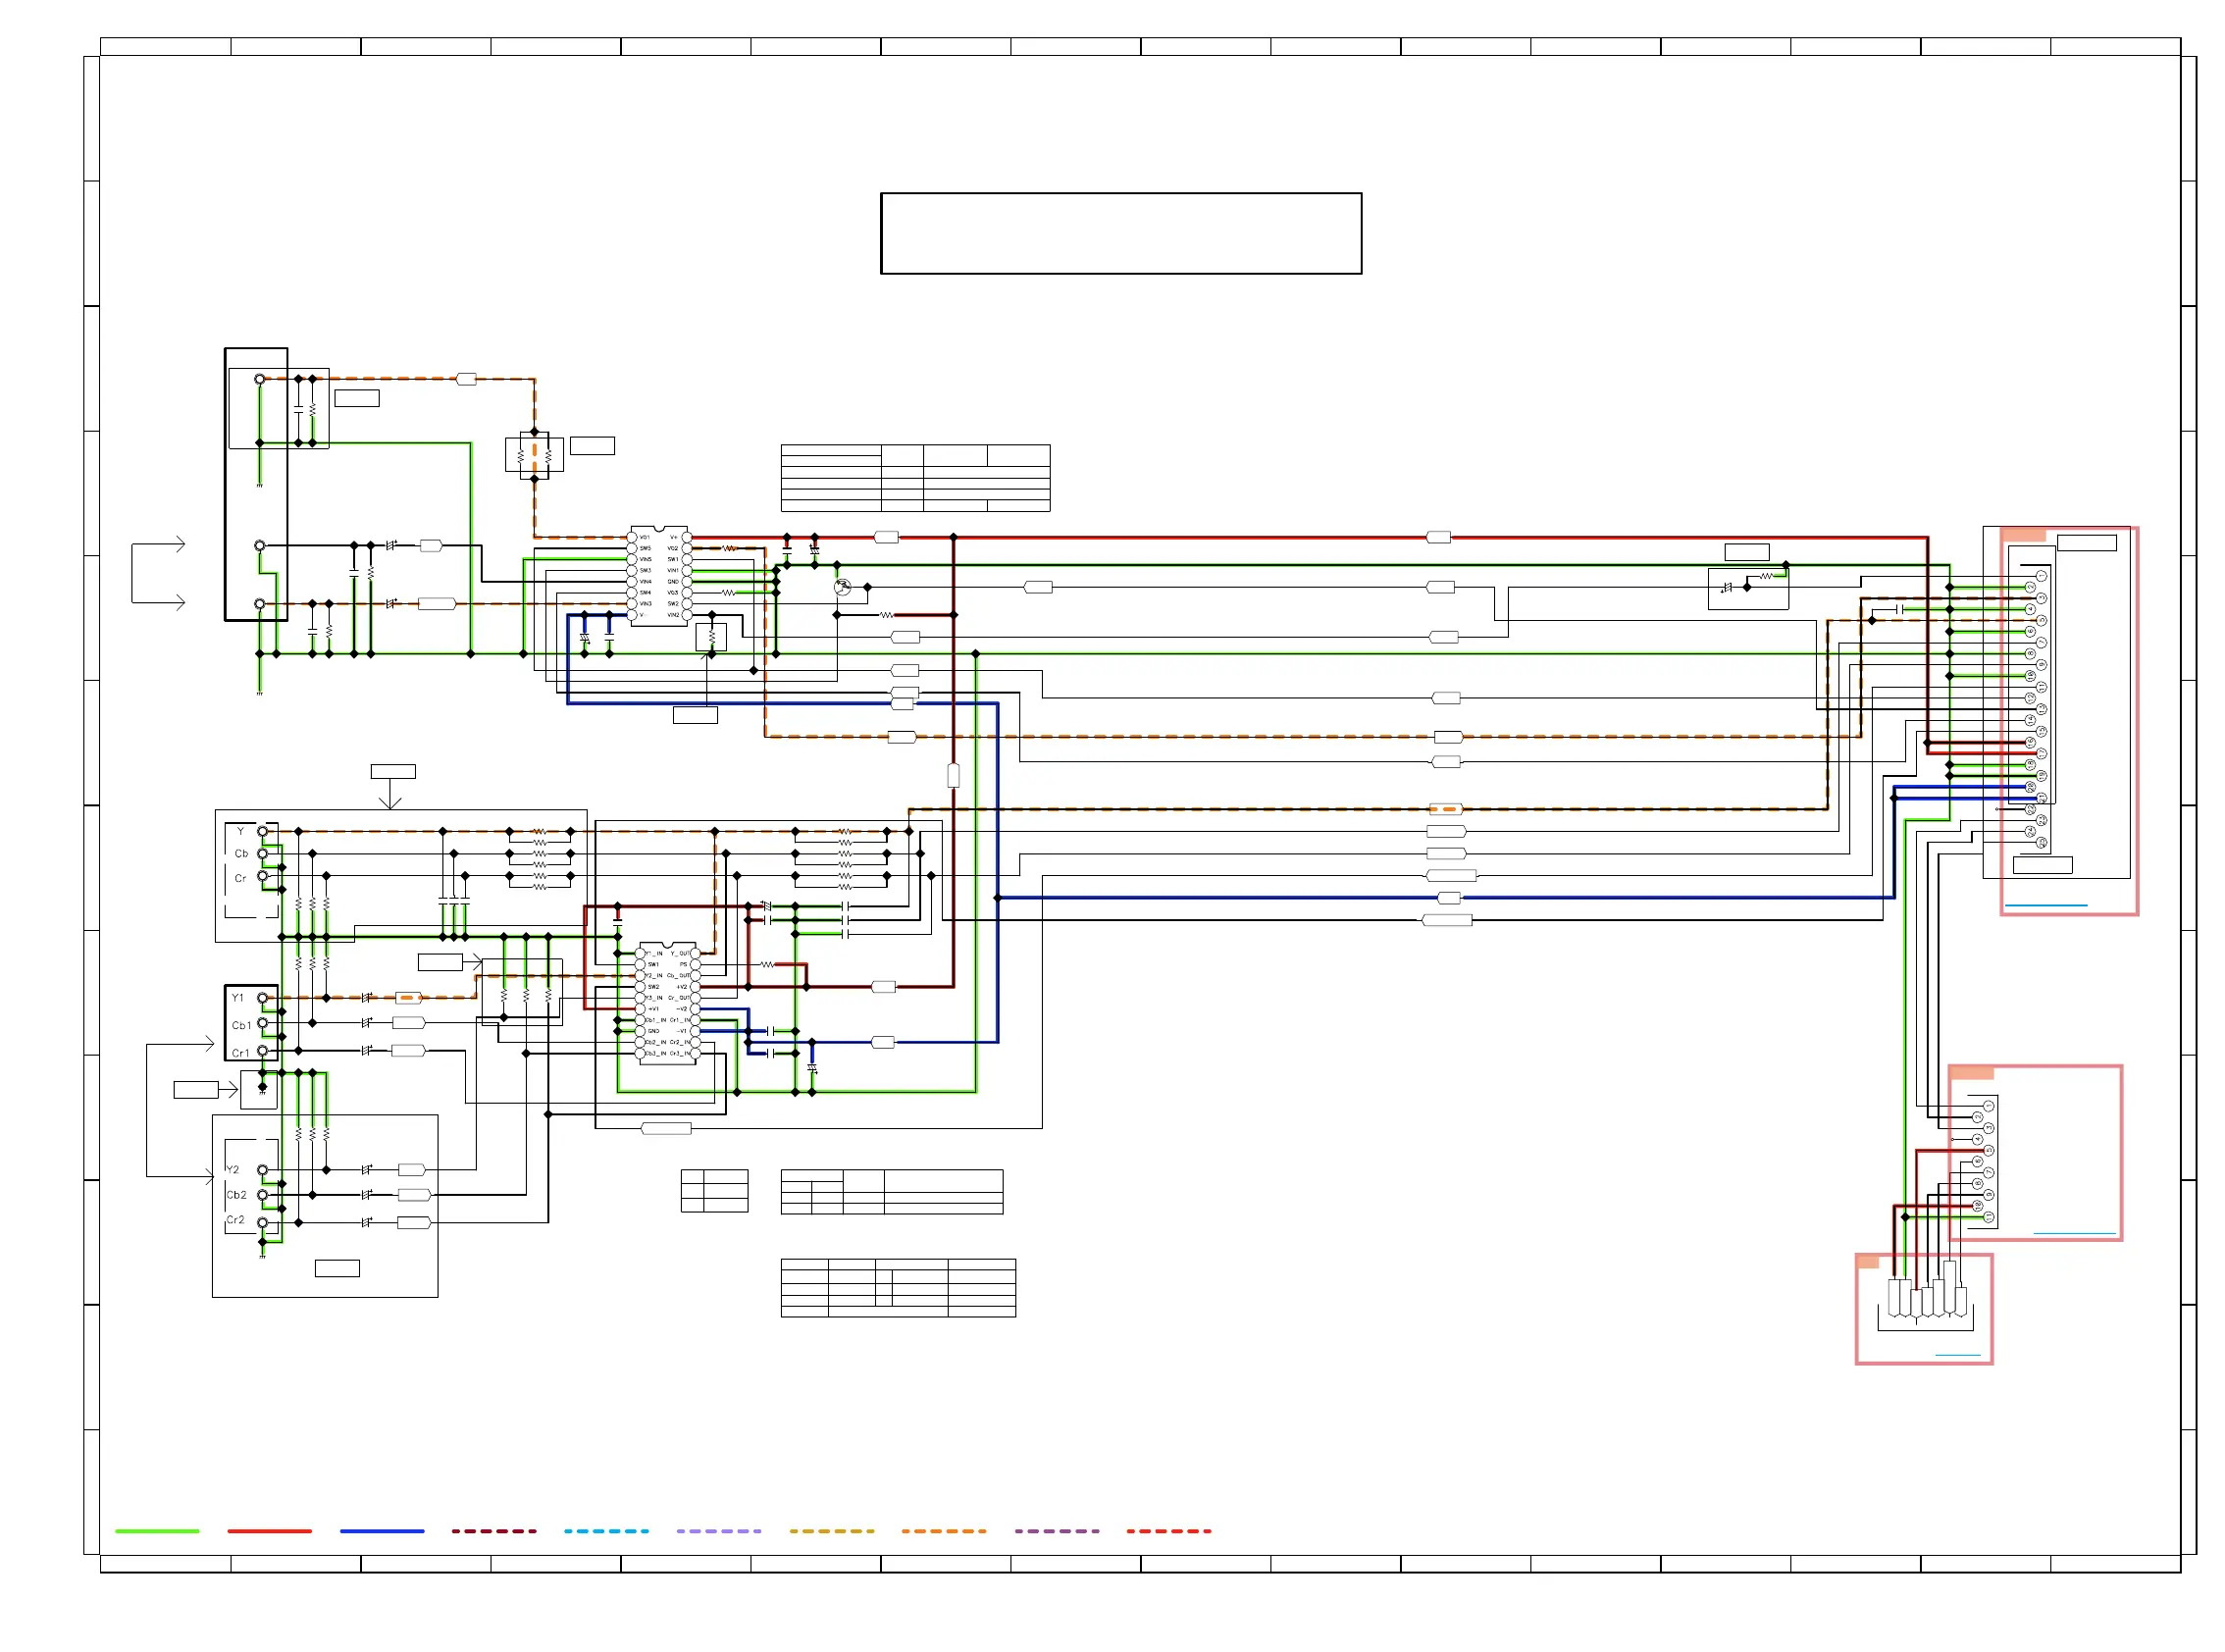Select the cyan dashed legend line
The width and height of the screenshot is (2225, 1652).
606,1531
